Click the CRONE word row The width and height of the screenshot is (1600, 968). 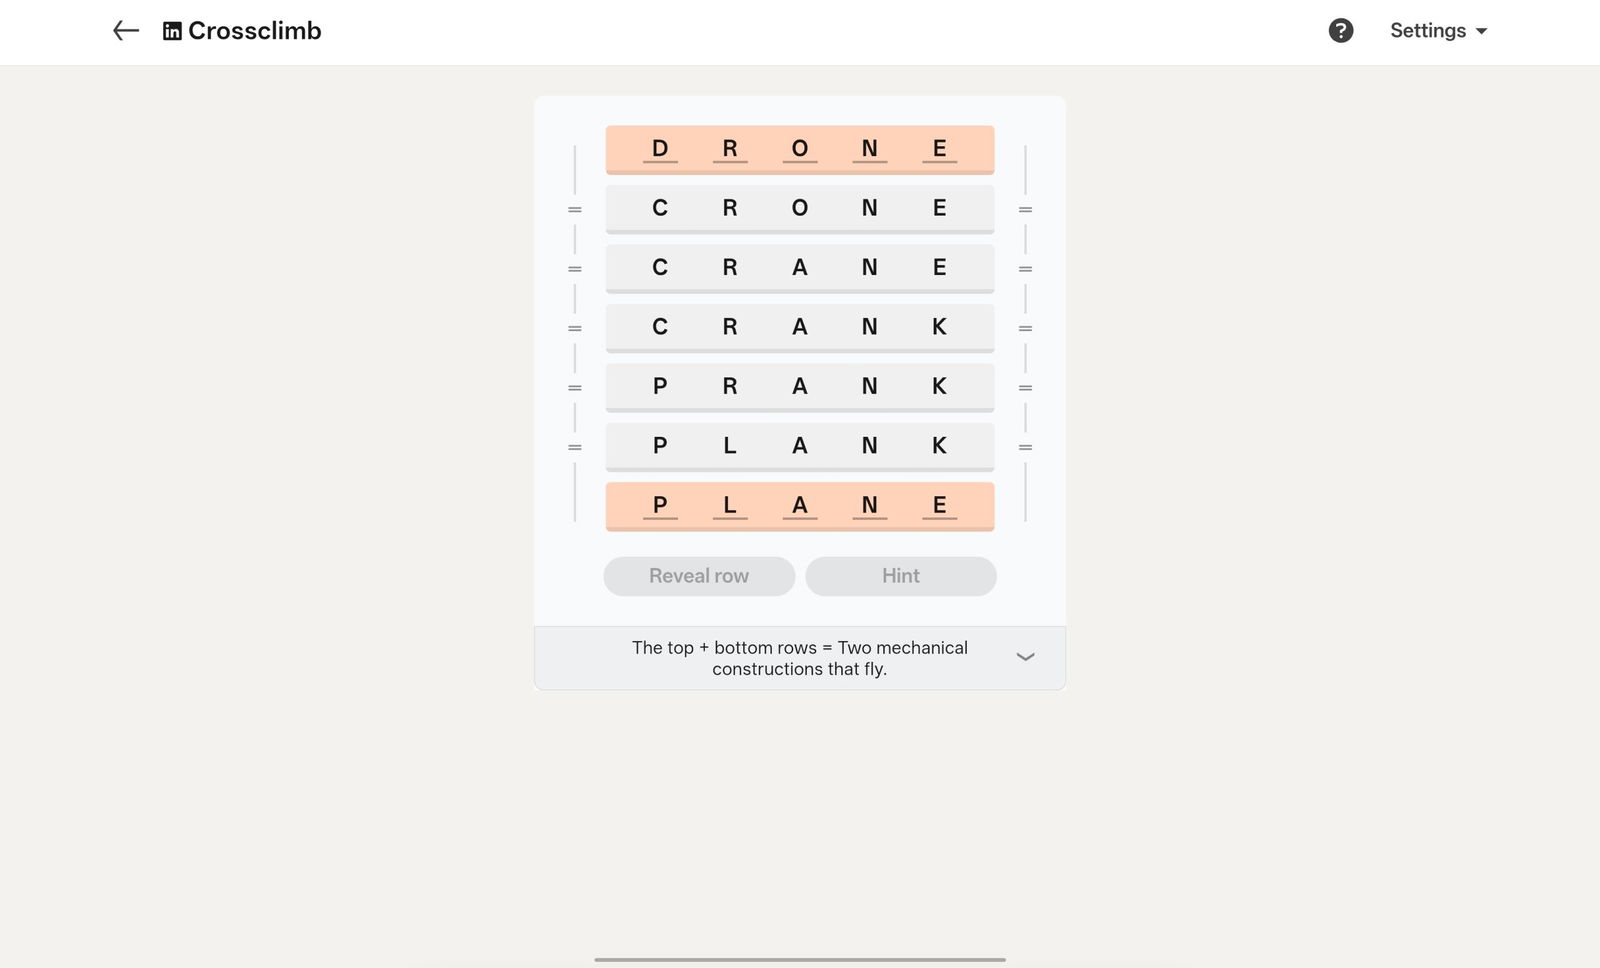tap(799, 208)
